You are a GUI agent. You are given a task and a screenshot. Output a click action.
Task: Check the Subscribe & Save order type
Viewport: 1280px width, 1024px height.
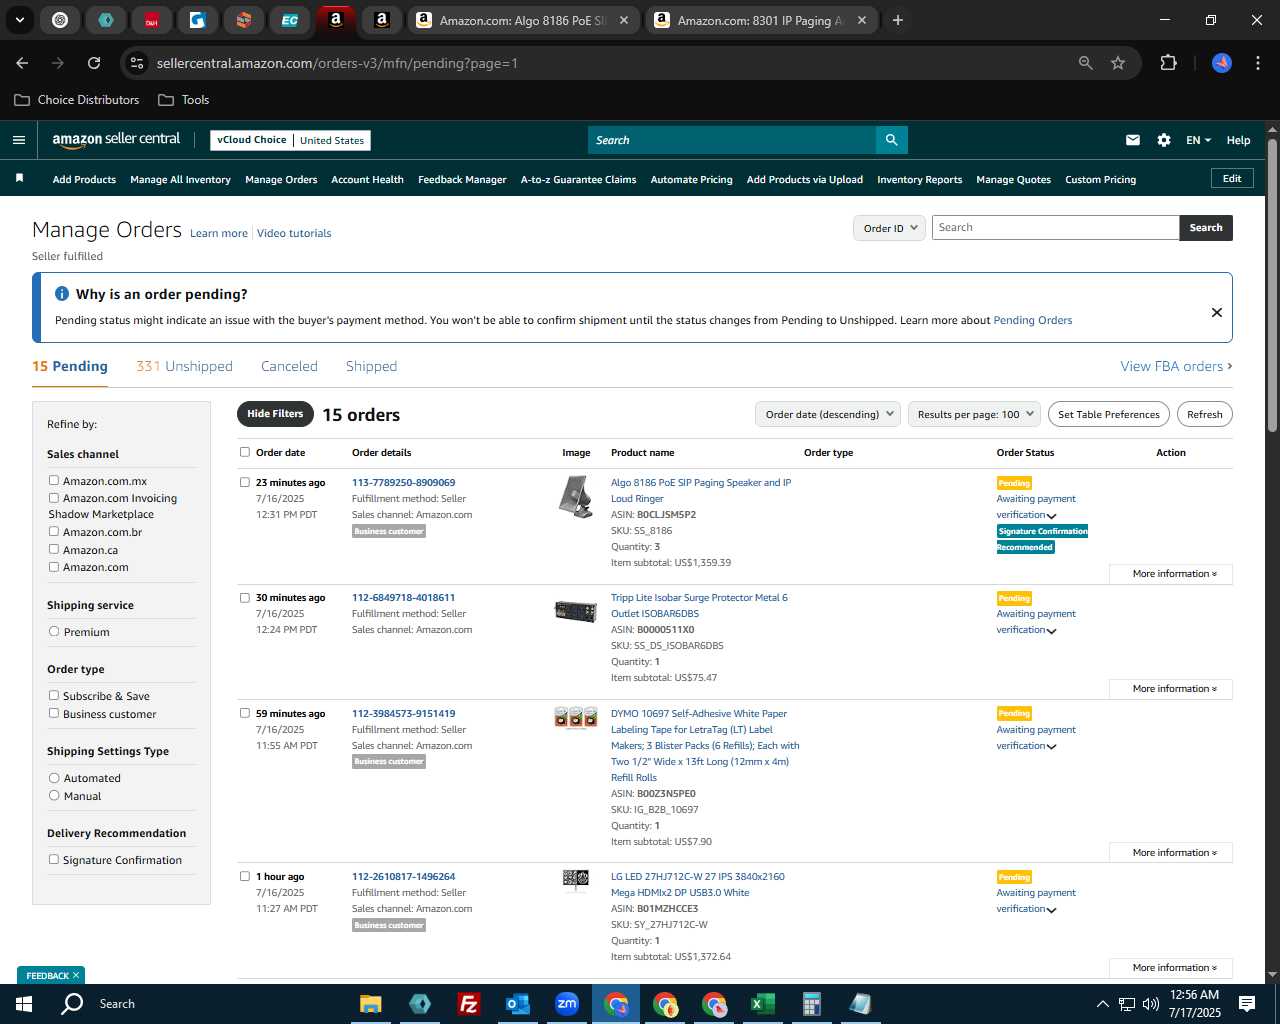[54, 695]
